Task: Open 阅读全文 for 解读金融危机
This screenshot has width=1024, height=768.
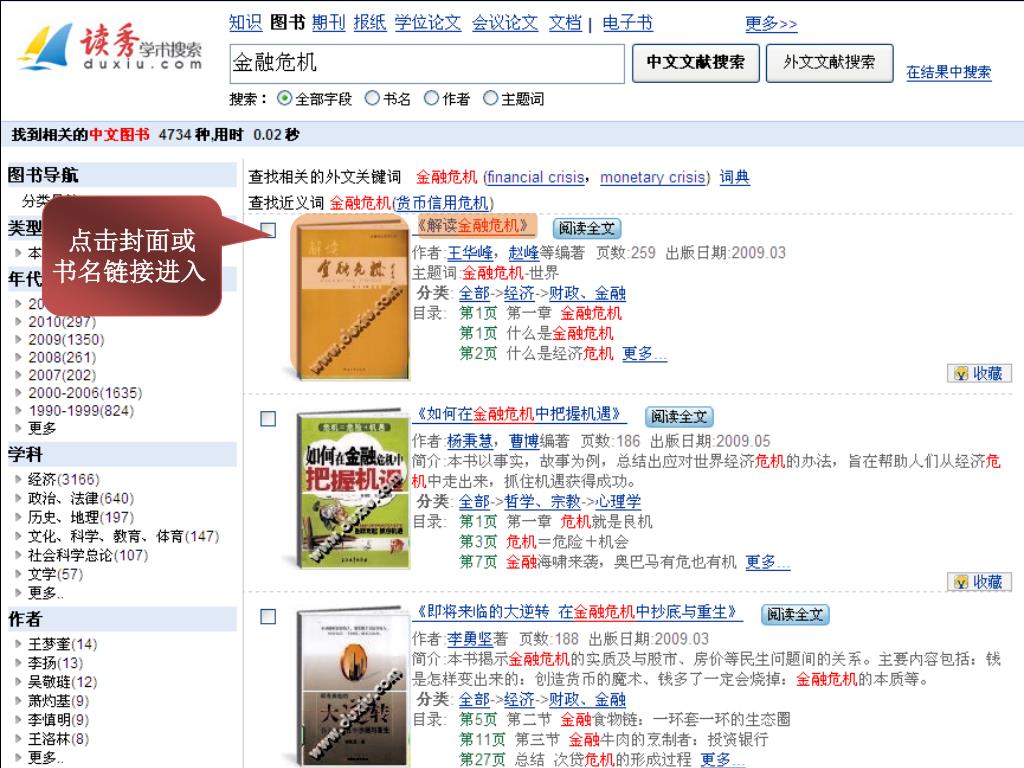Action: point(586,229)
